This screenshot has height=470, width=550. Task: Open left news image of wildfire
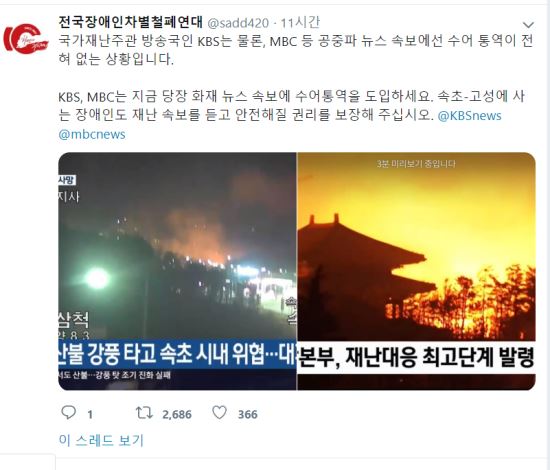click(177, 271)
